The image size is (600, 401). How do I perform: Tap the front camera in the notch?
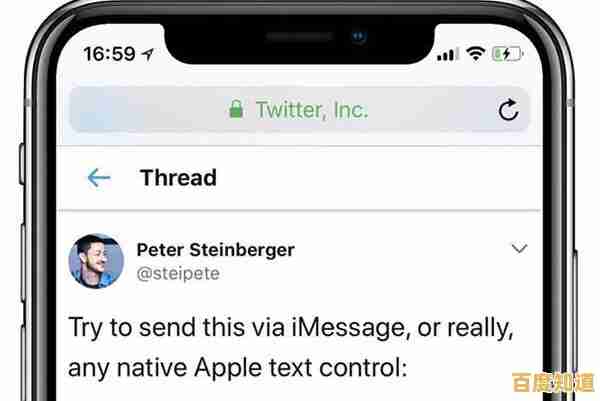(x=359, y=37)
